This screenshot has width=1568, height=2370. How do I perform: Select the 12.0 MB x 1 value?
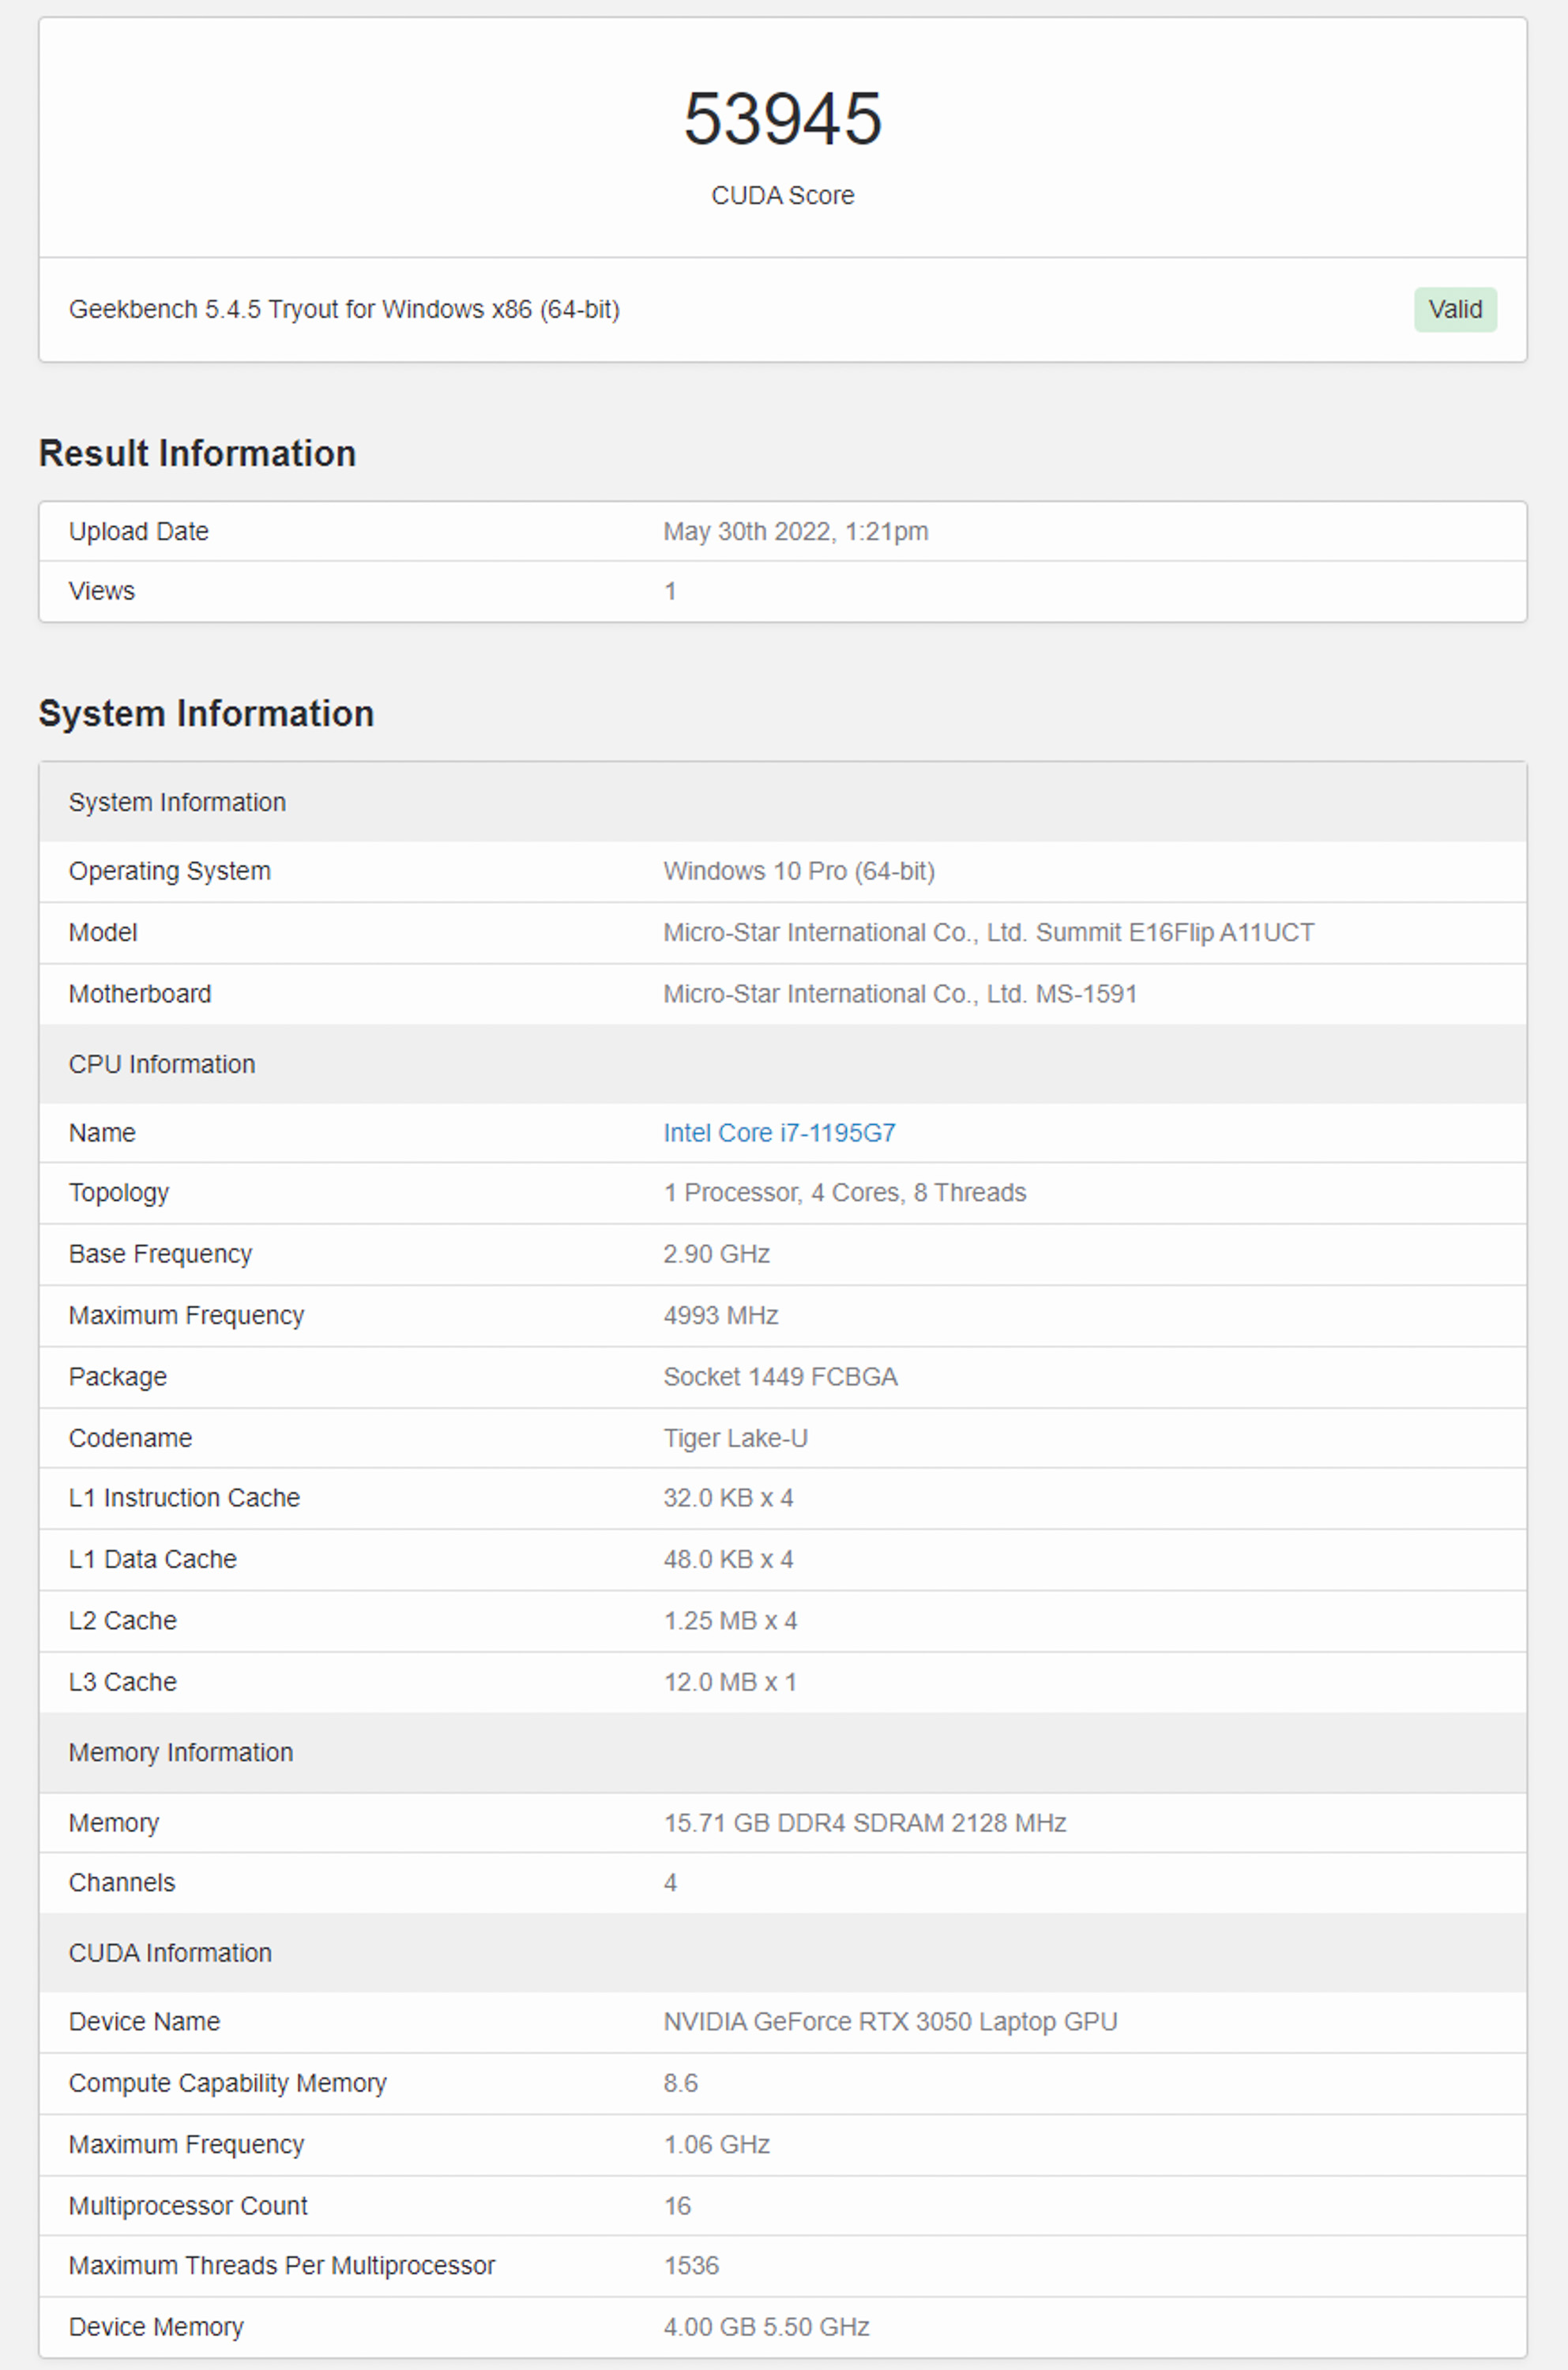coord(730,1682)
